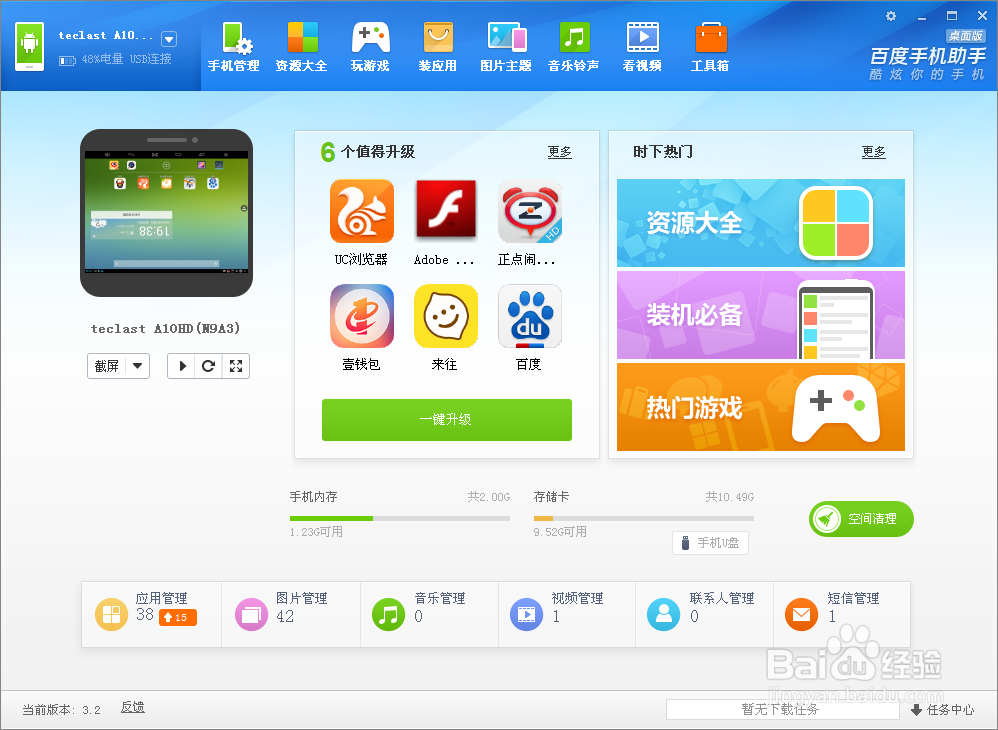Click the 9.52G可用 storage card text
This screenshot has width=998, height=730.
click(560, 532)
